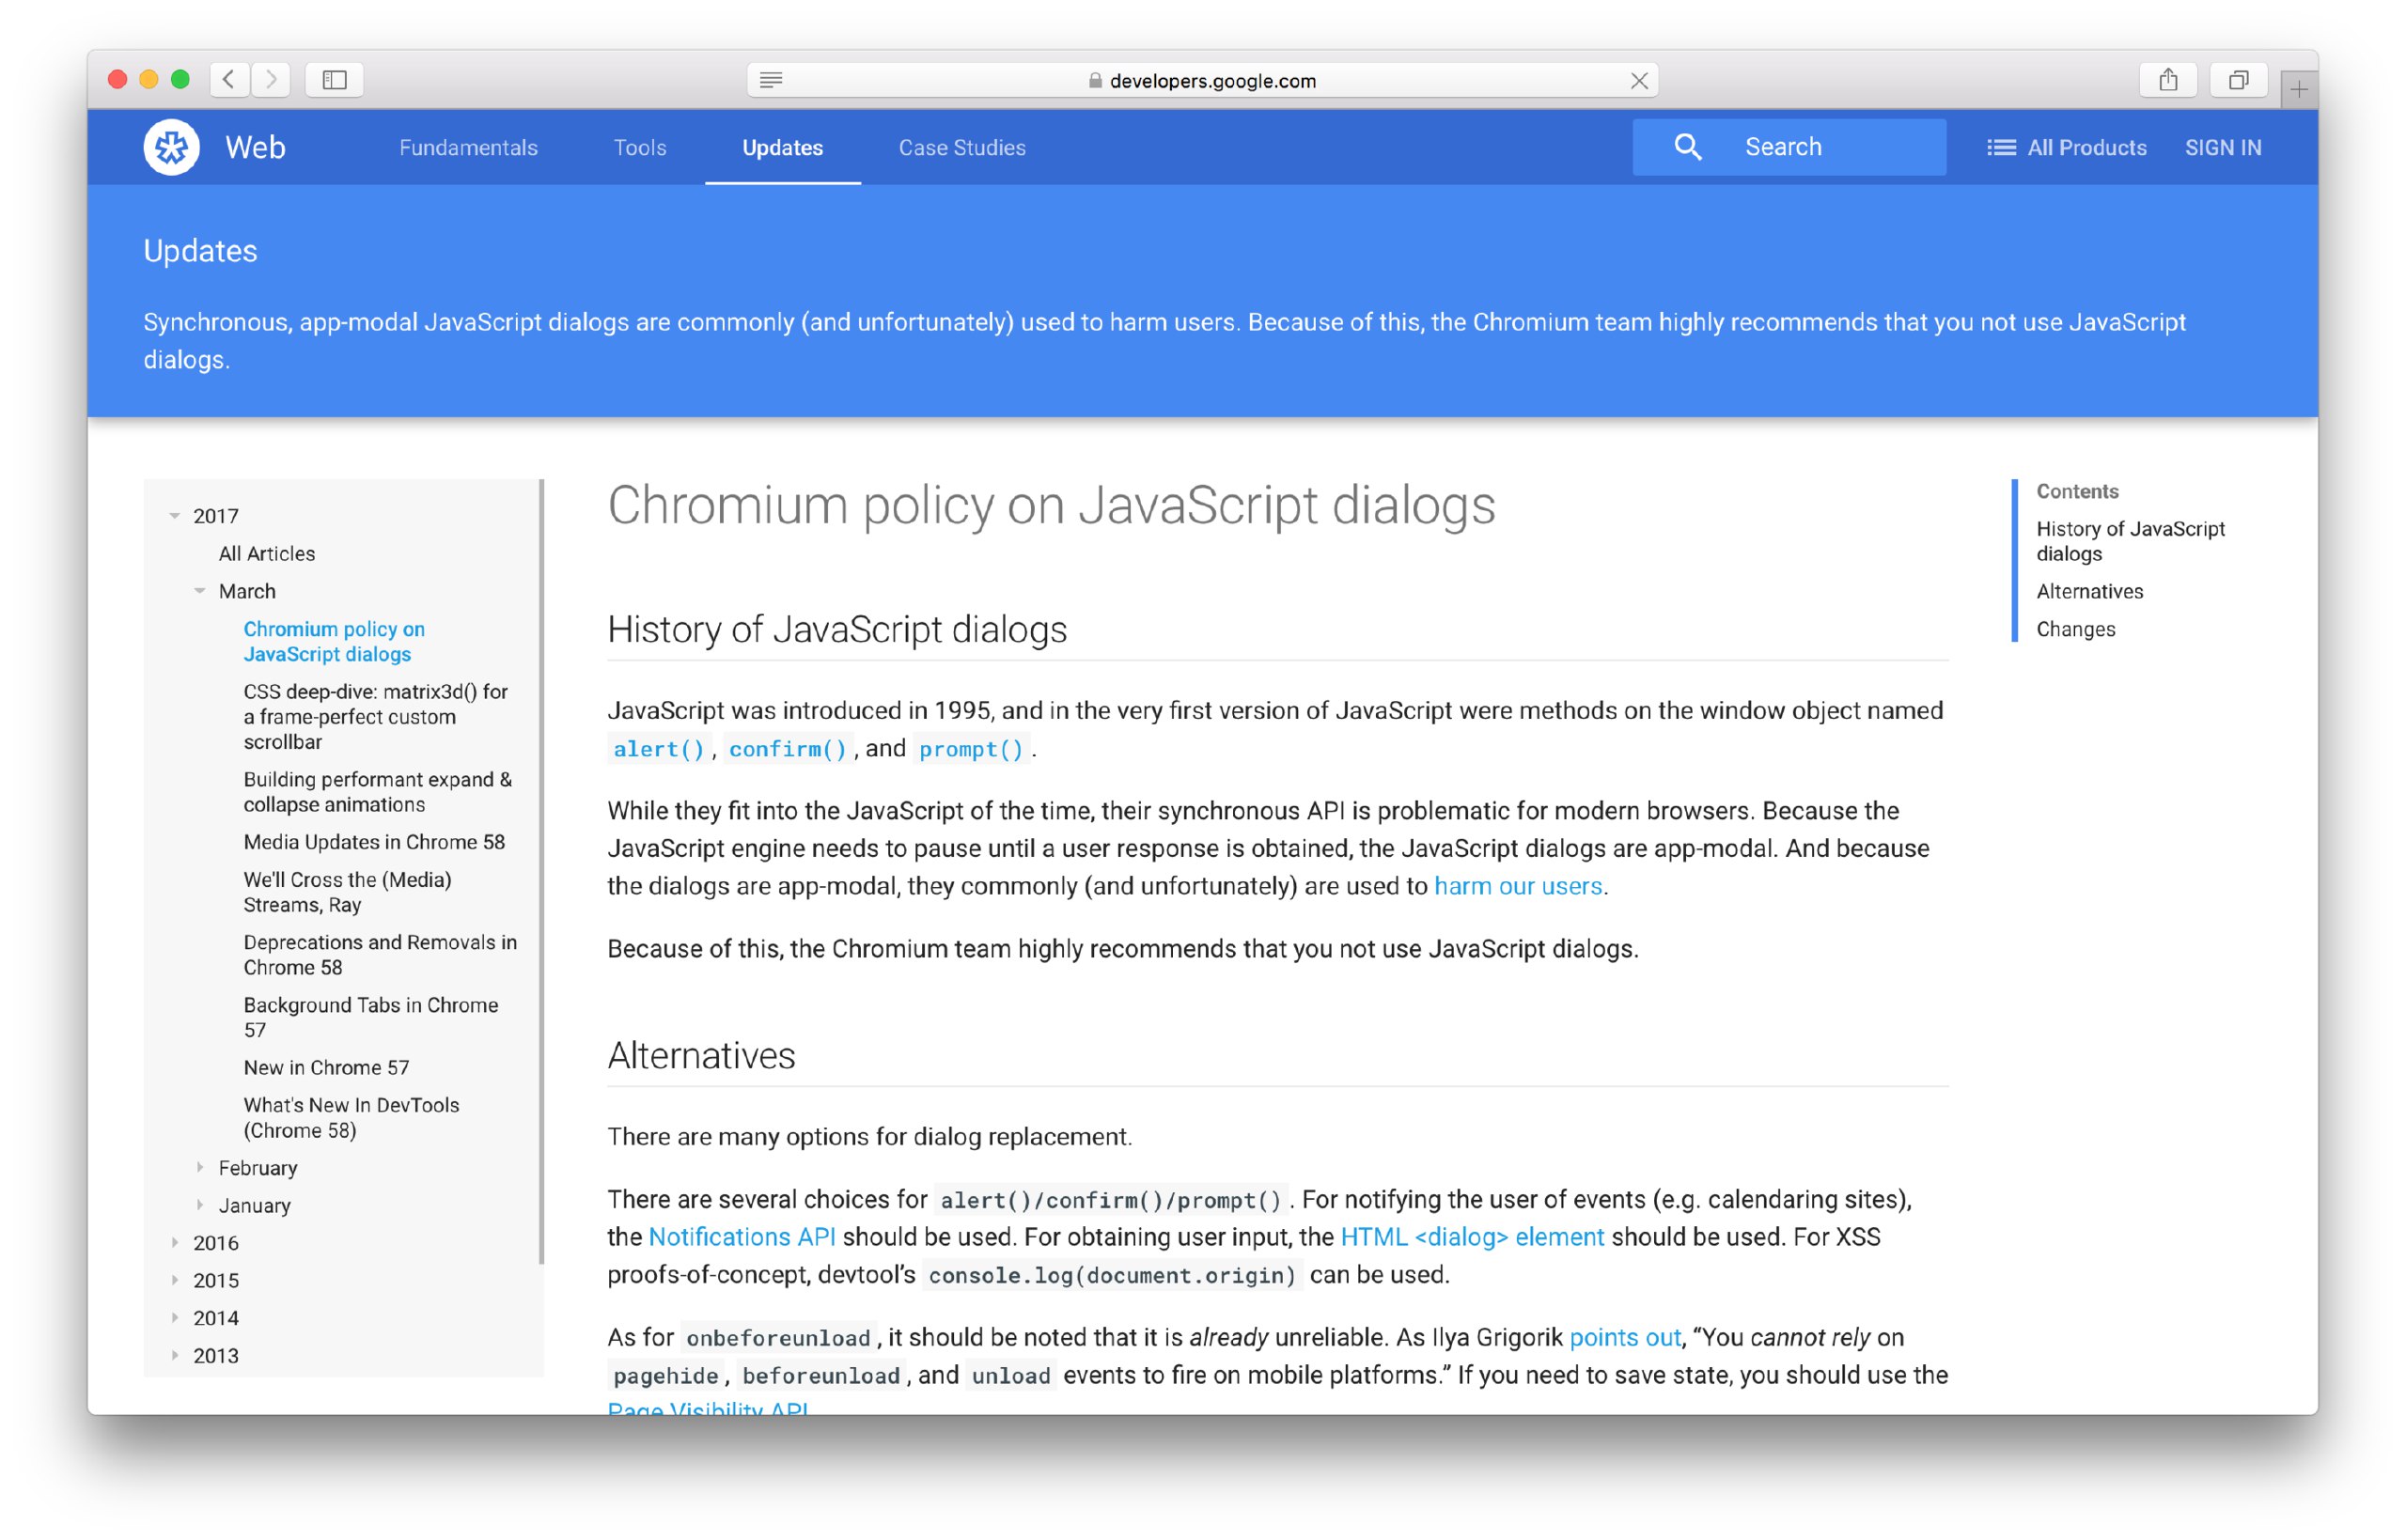Click SIGN IN
Screen dimensions: 2406x1540
pos(2222,147)
